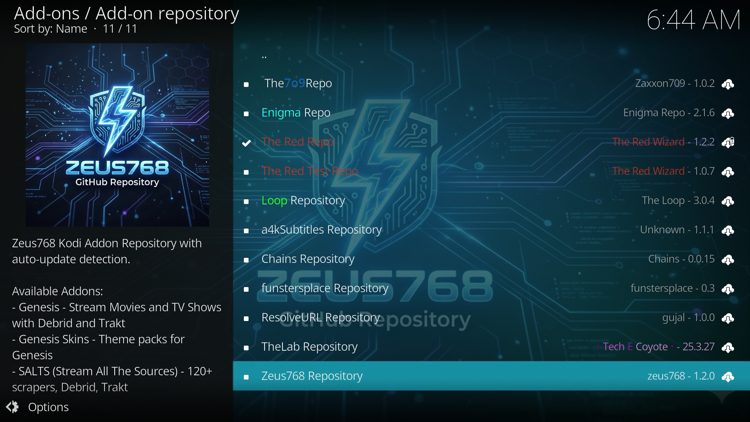Select The Red Test Repo entry
Image resolution: width=750 pixels, height=422 pixels.
pyautogui.click(x=491, y=171)
